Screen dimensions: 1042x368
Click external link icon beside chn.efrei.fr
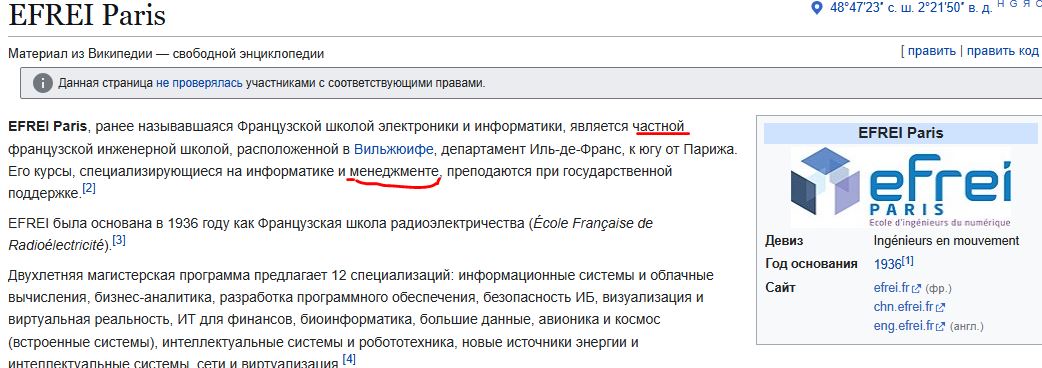[940, 308]
